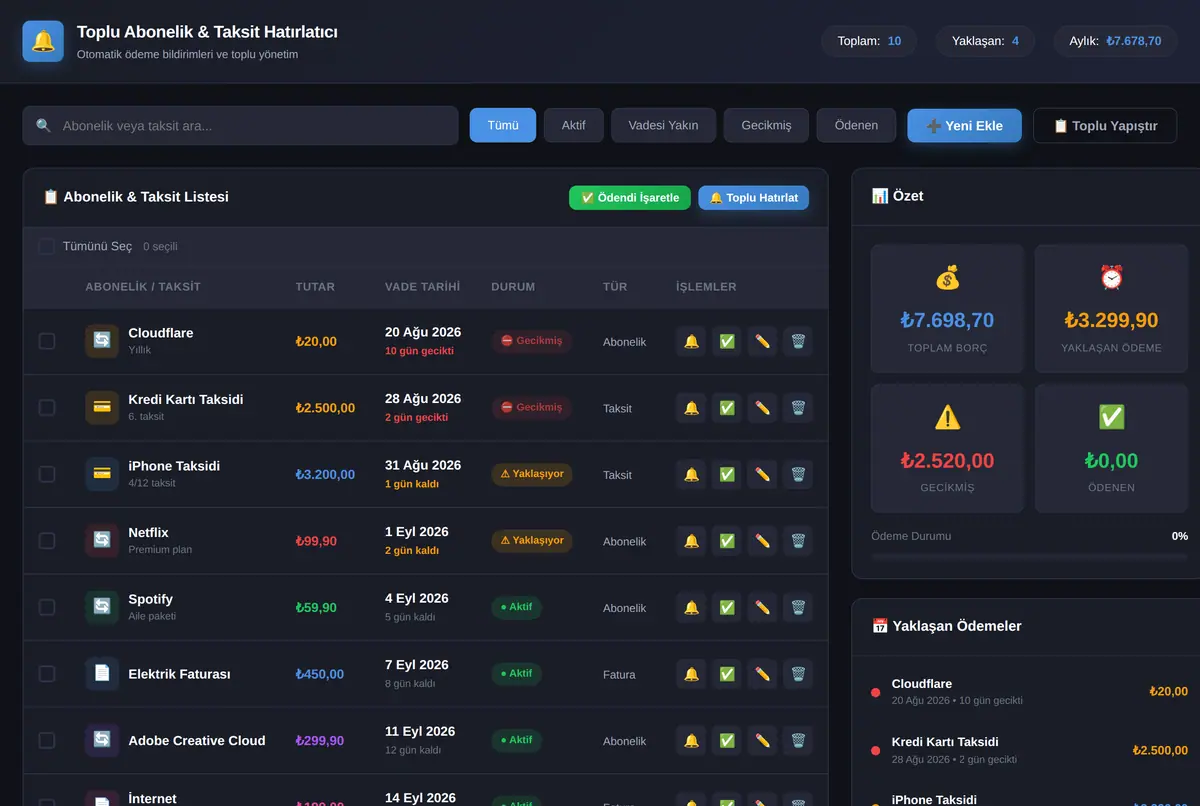Click the Toplam Borç summary card

pos(947,309)
